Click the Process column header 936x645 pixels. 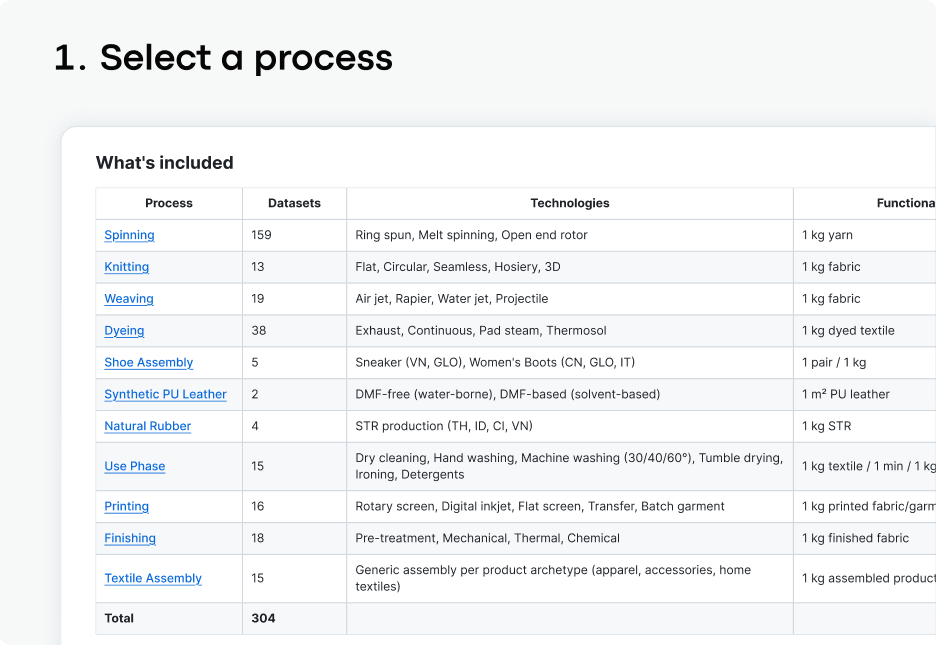(169, 203)
